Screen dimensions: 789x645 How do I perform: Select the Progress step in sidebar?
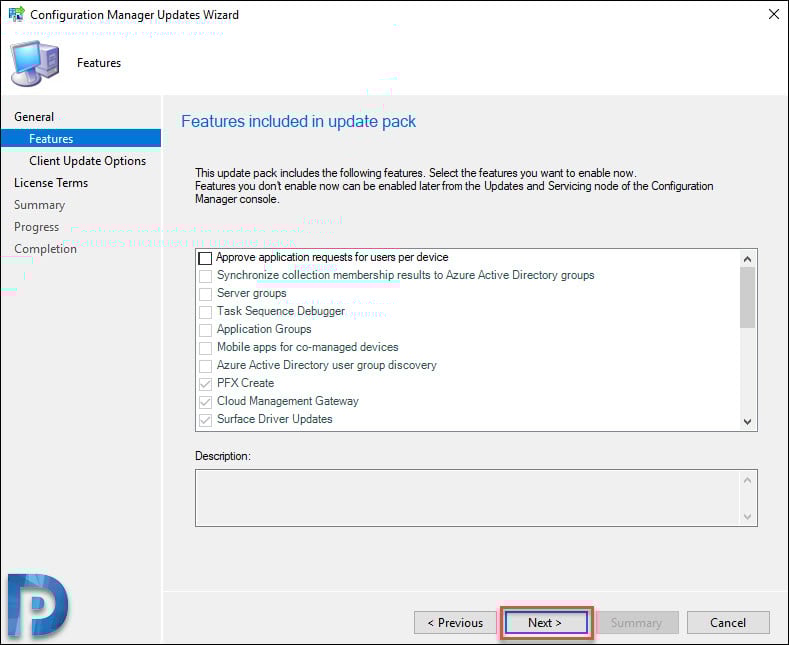pos(36,227)
